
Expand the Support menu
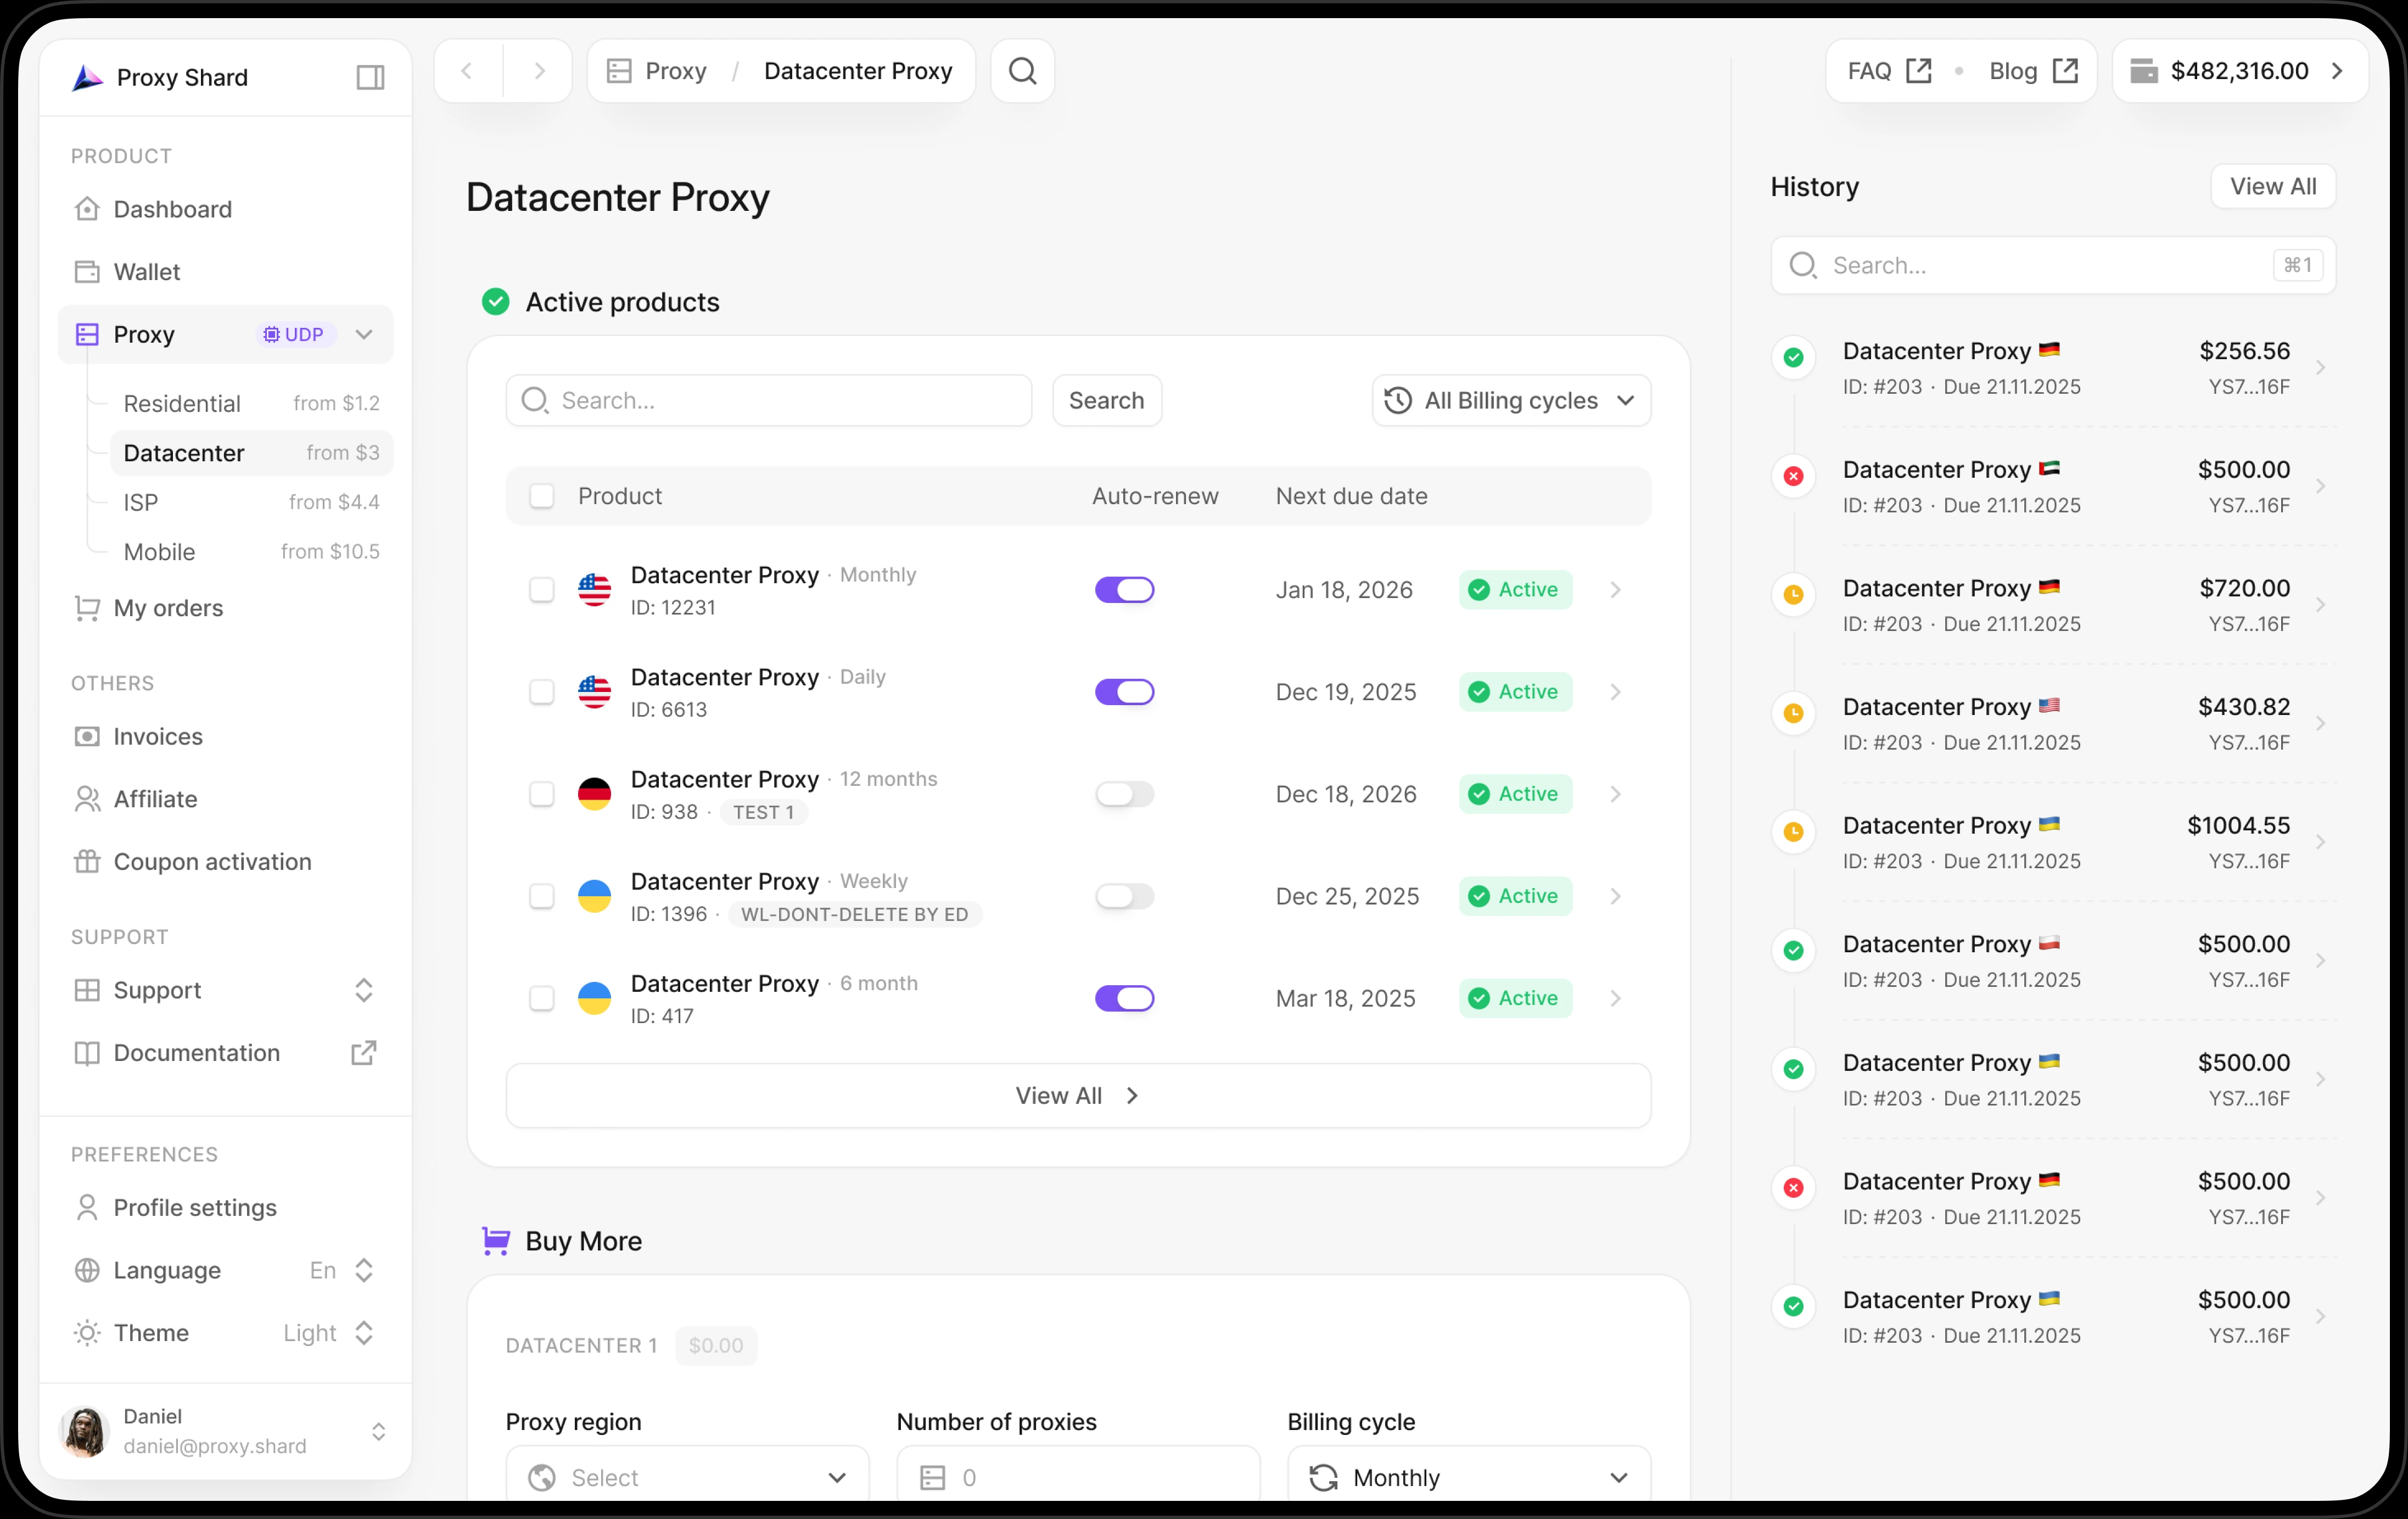click(226, 990)
